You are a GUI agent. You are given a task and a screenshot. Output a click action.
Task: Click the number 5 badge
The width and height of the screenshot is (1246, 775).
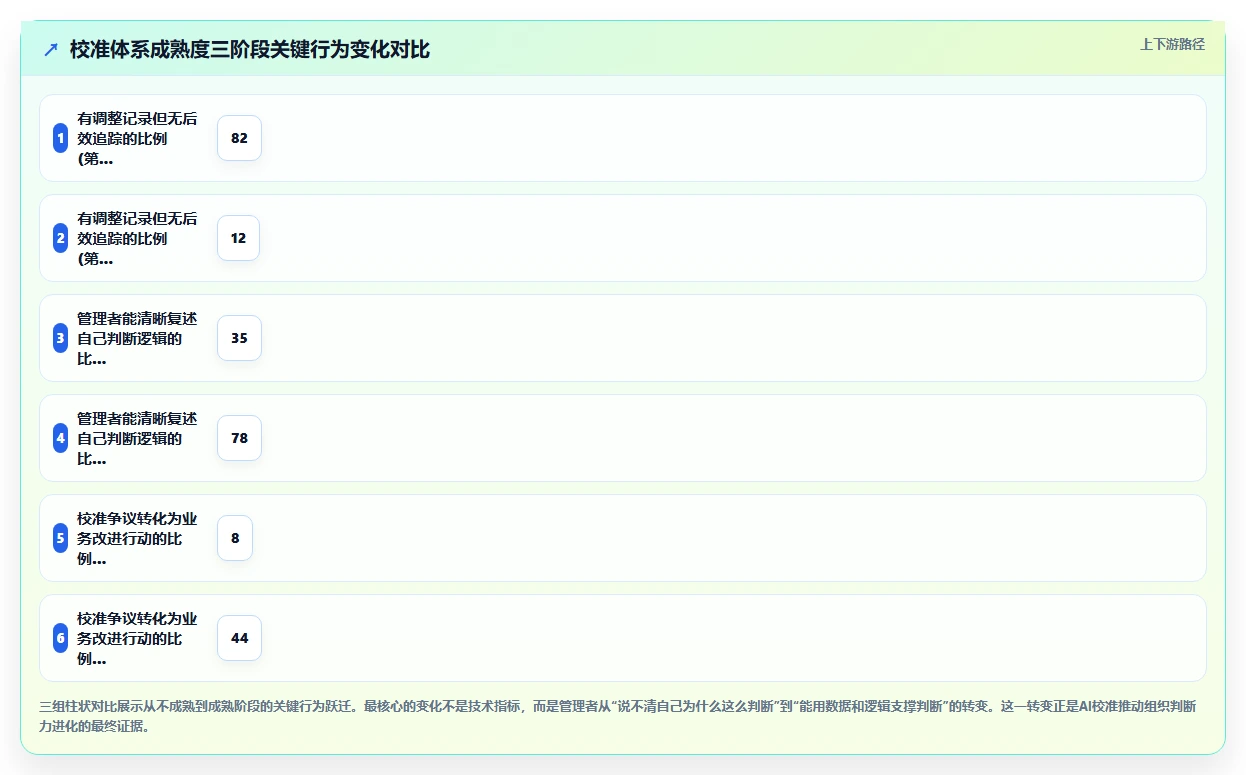(60, 538)
